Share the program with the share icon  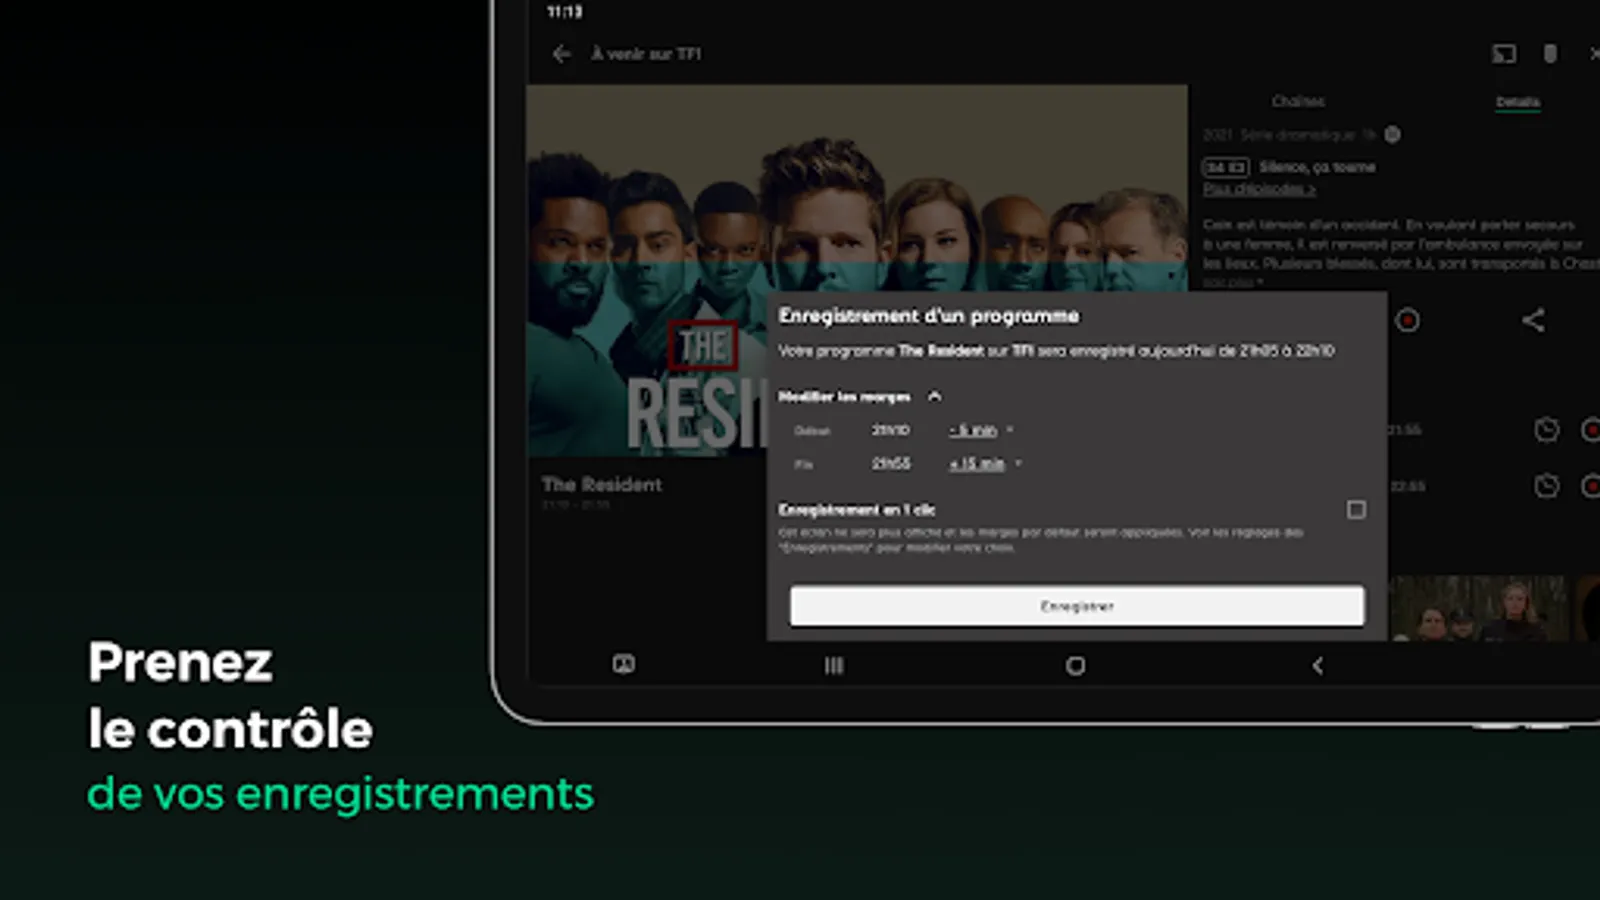(1533, 320)
